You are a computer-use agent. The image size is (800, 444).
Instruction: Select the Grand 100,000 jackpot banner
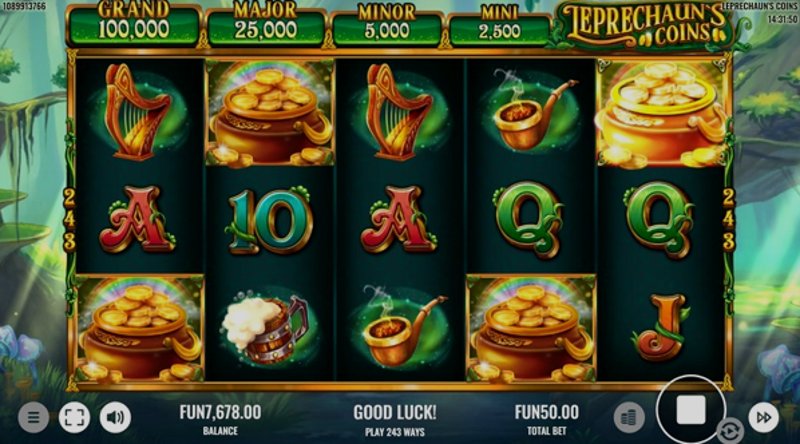134,24
